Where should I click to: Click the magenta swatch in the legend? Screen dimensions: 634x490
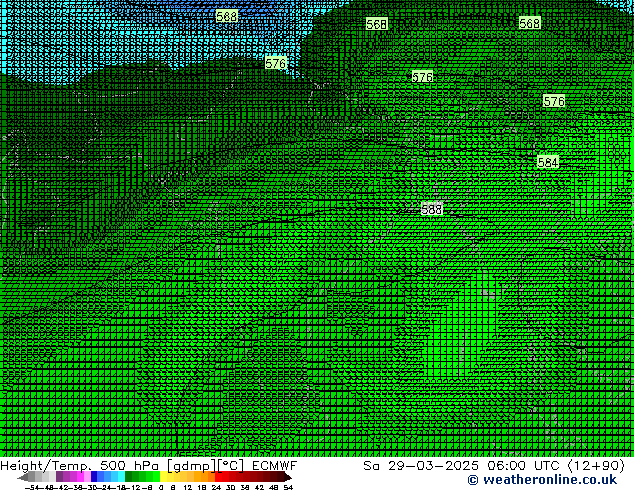(x=80, y=476)
